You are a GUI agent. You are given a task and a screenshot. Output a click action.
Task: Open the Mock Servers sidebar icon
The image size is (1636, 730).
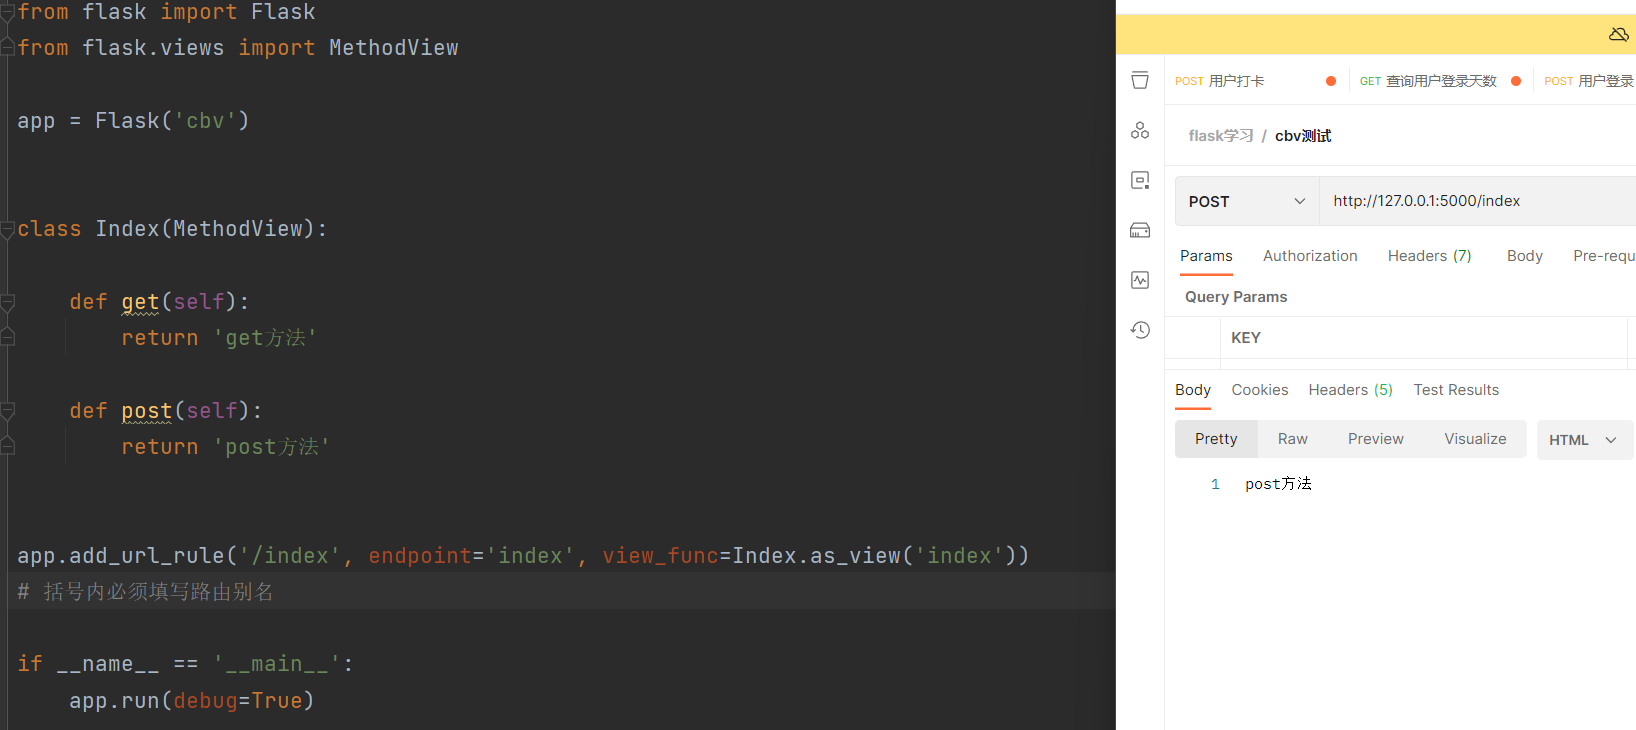pos(1140,230)
